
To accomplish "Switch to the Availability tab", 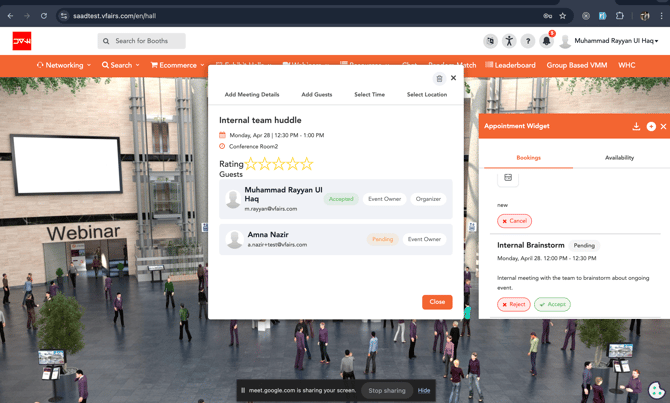I will pyautogui.click(x=619, y=157).
